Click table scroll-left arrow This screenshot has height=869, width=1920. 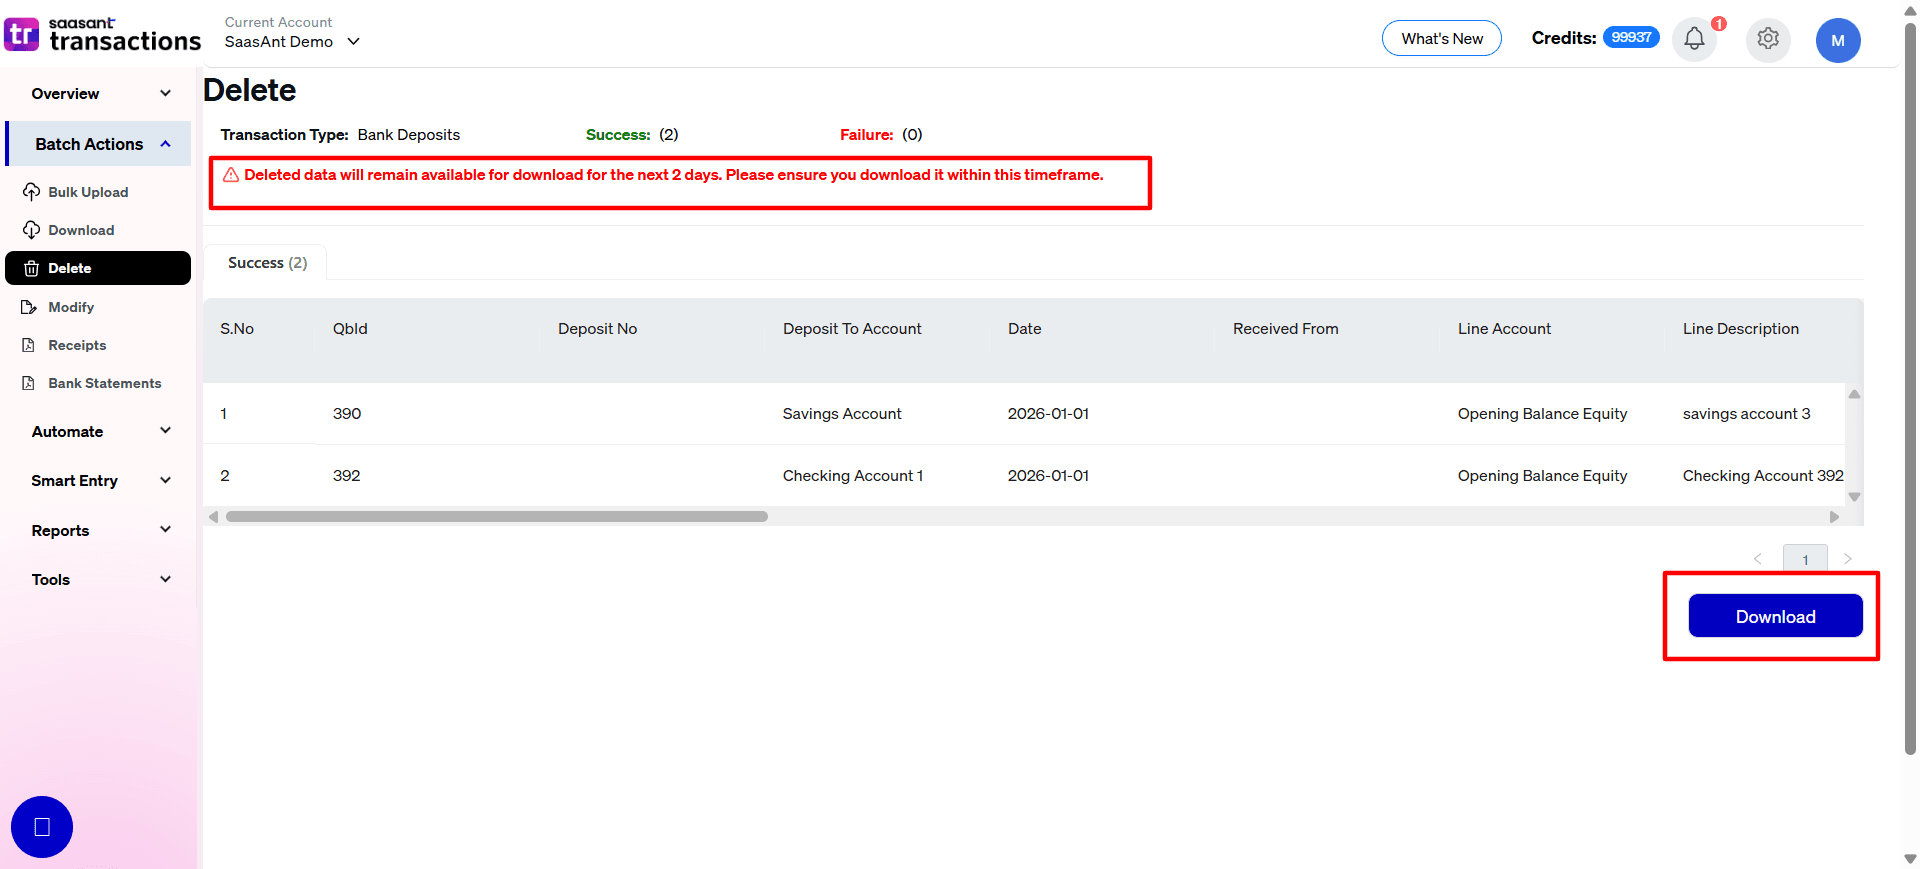point(213,517)
